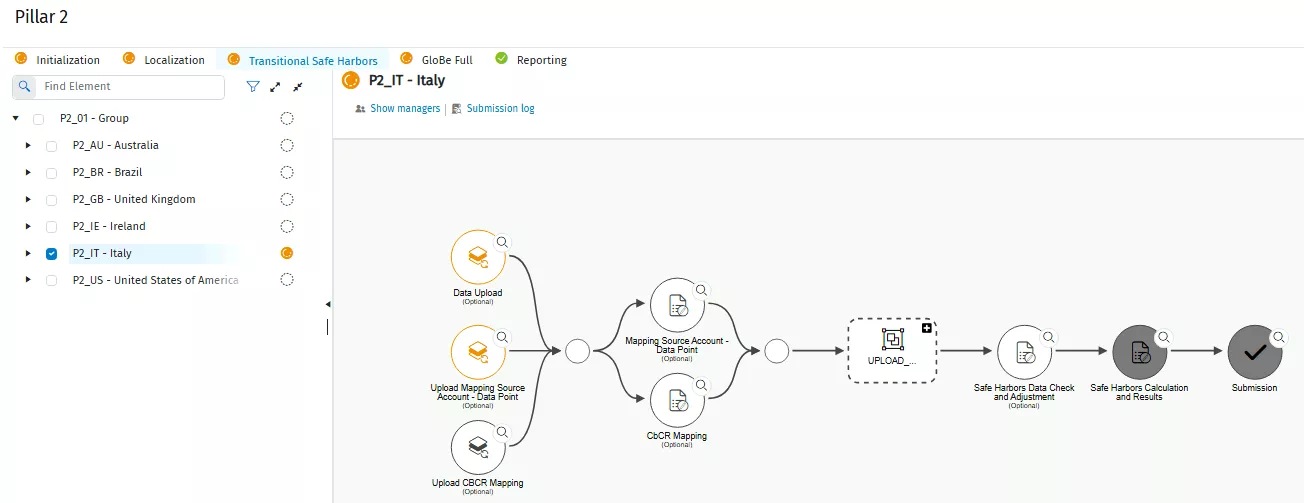Click the Data Upload workflow node
Screen dimensions: 1304x503
478,257
